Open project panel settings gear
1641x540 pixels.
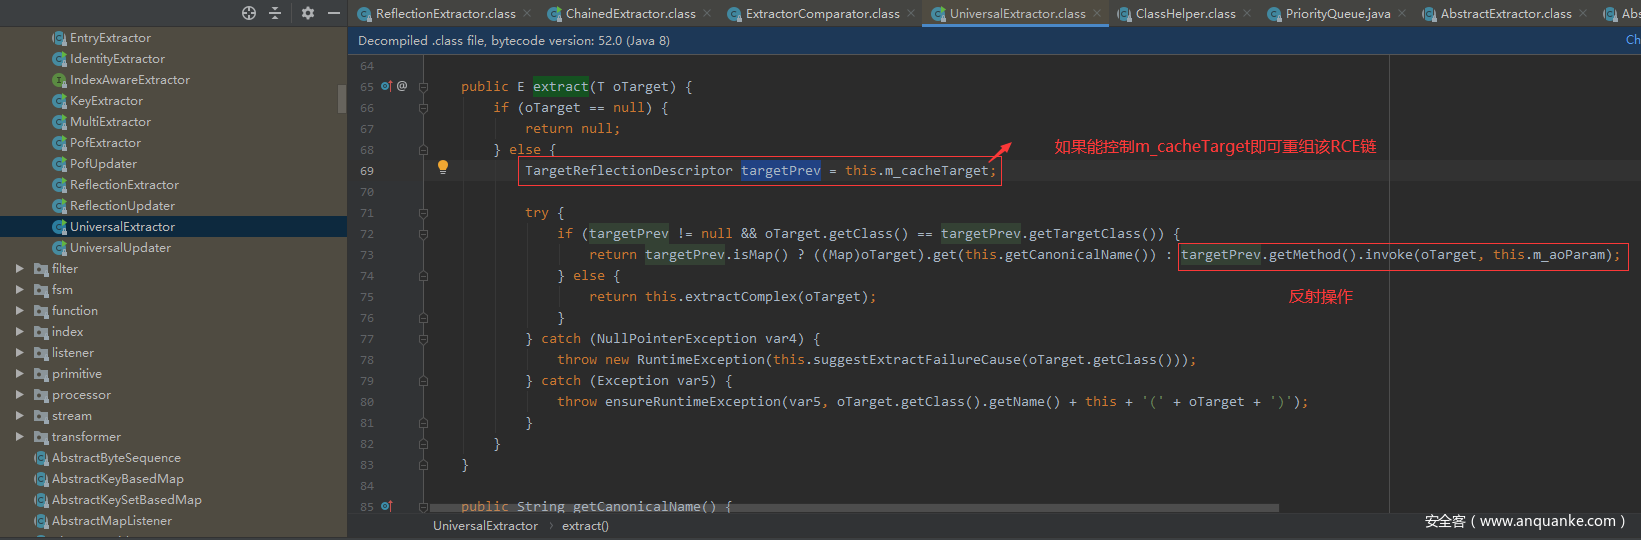tap(307, 13)
